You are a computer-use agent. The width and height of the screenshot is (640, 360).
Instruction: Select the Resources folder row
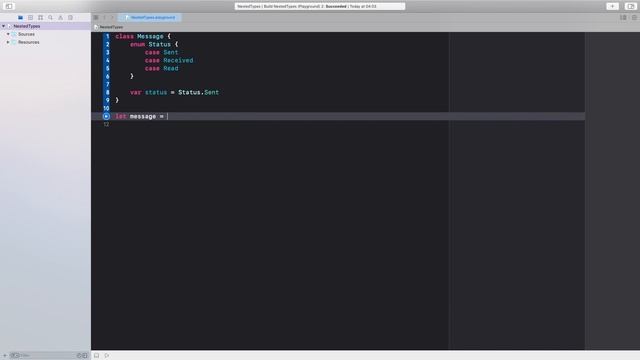point(45,42)
